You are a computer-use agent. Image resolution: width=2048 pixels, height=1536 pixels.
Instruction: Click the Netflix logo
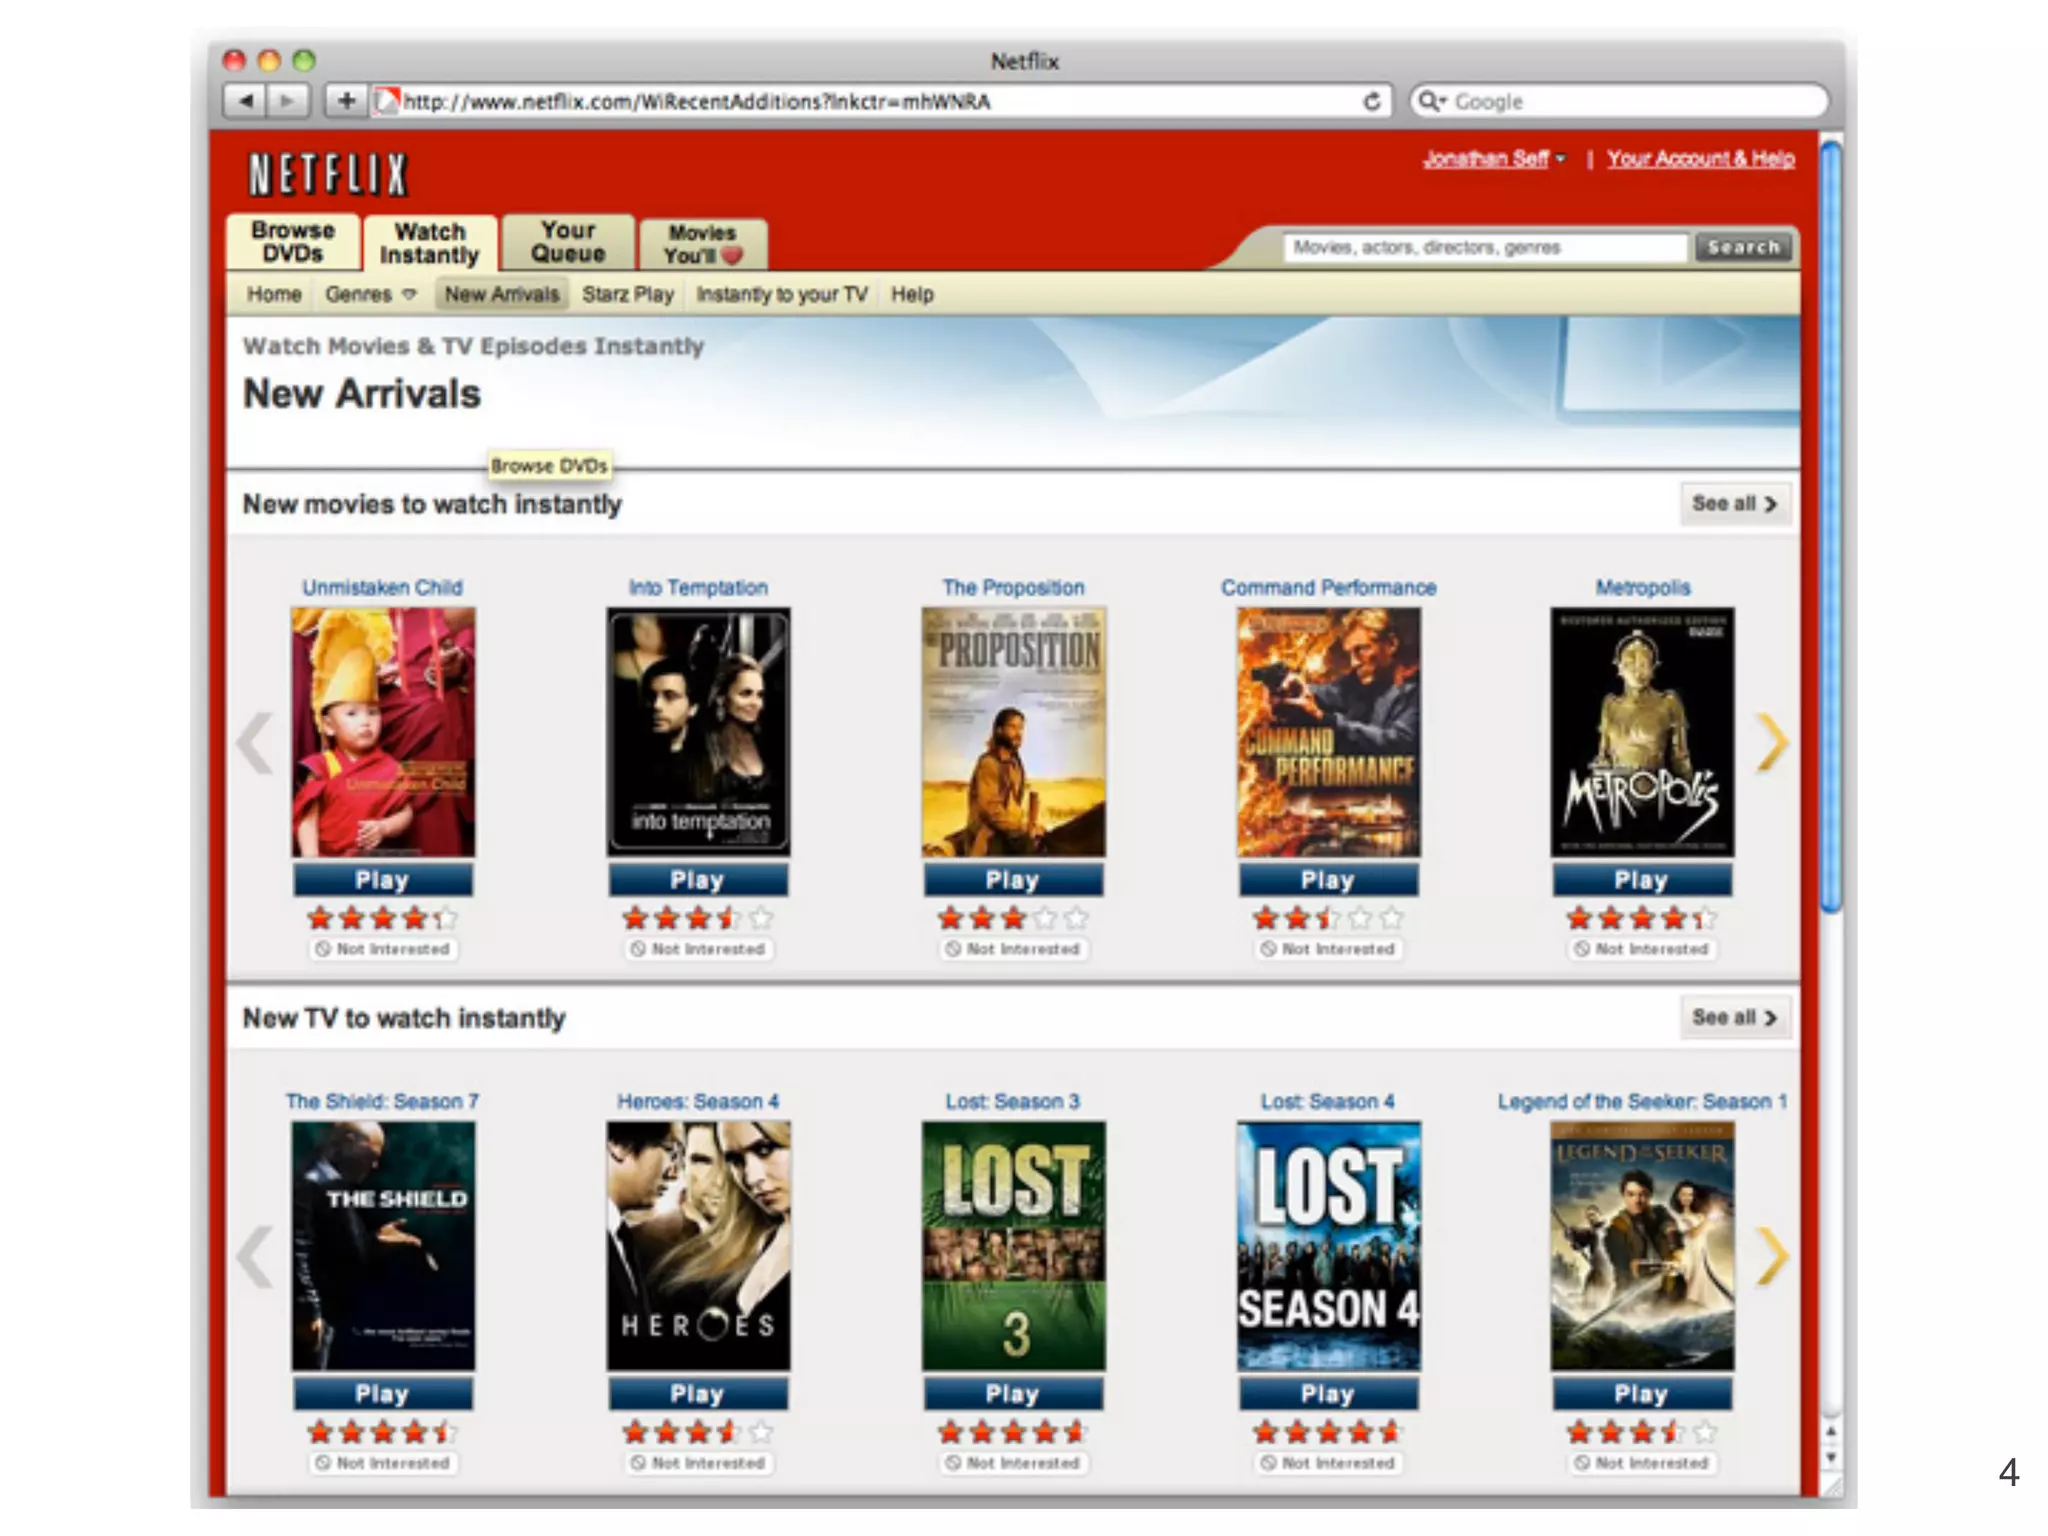coord(327,174)
